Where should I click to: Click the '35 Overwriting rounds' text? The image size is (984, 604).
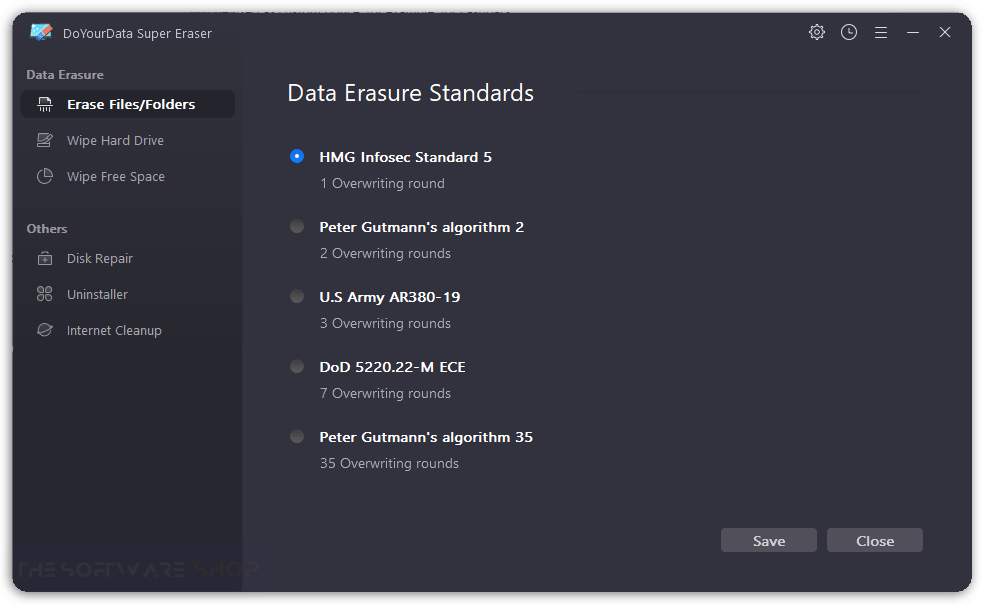pyautogui.click(x=389, y=463)
